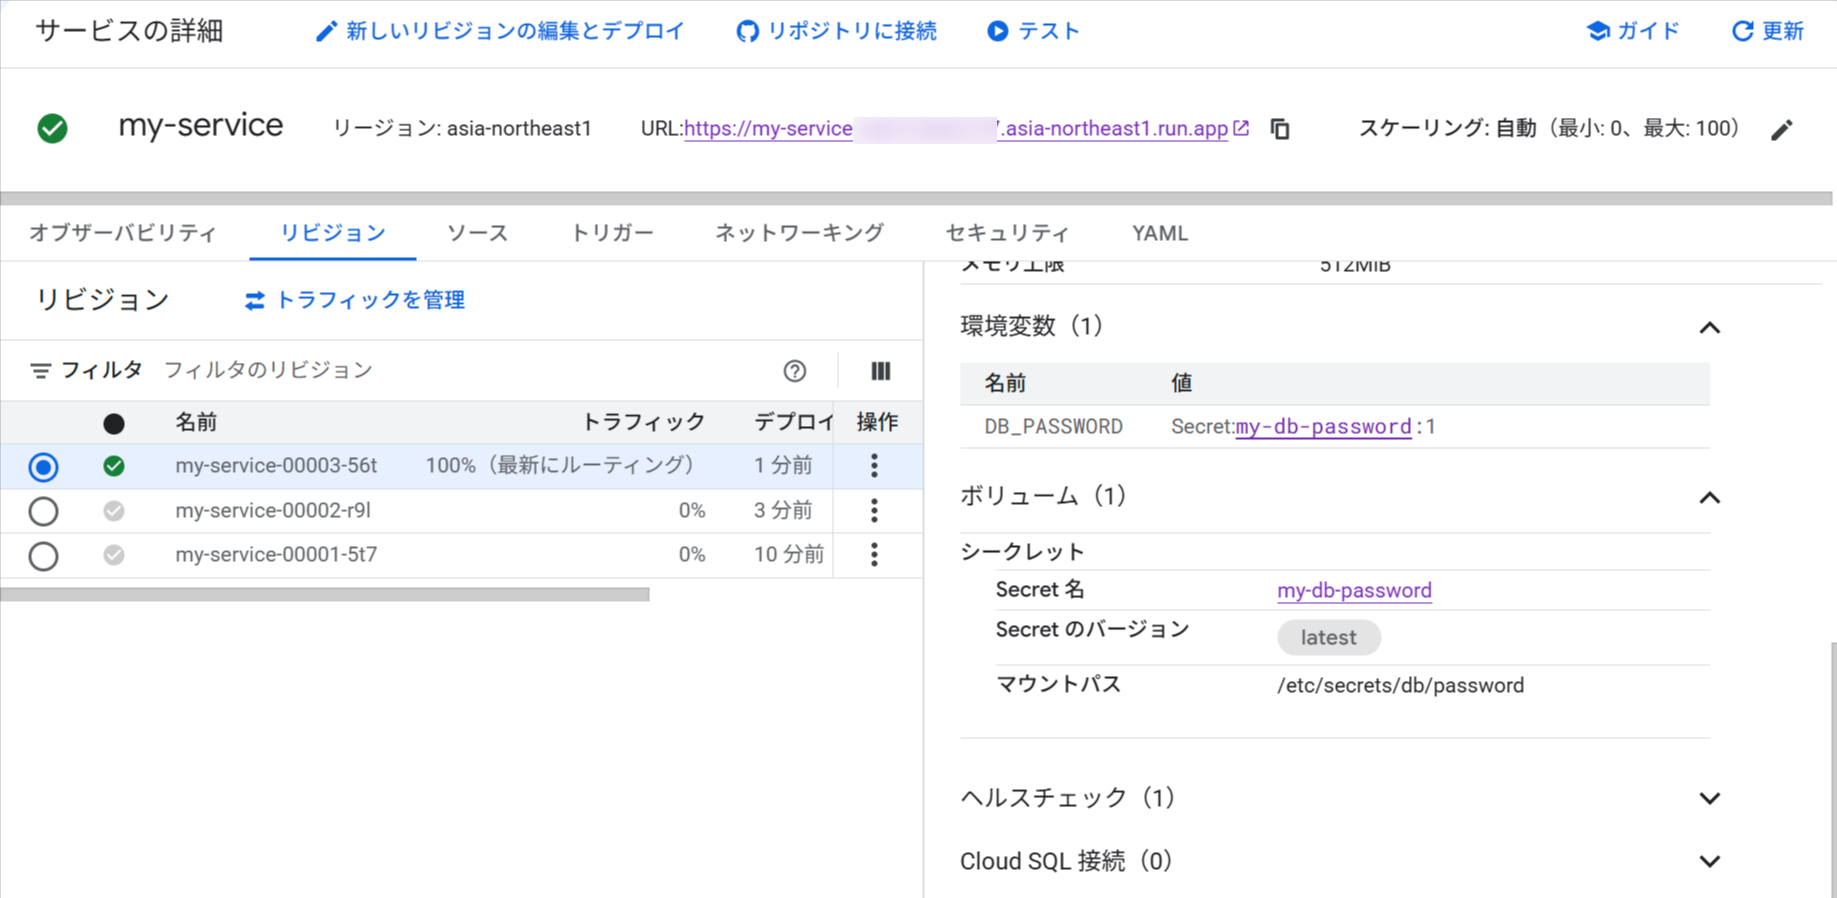1837x898 pixels.
Task: Click the latest secret version chip
Action: [x=1328, y=638]
